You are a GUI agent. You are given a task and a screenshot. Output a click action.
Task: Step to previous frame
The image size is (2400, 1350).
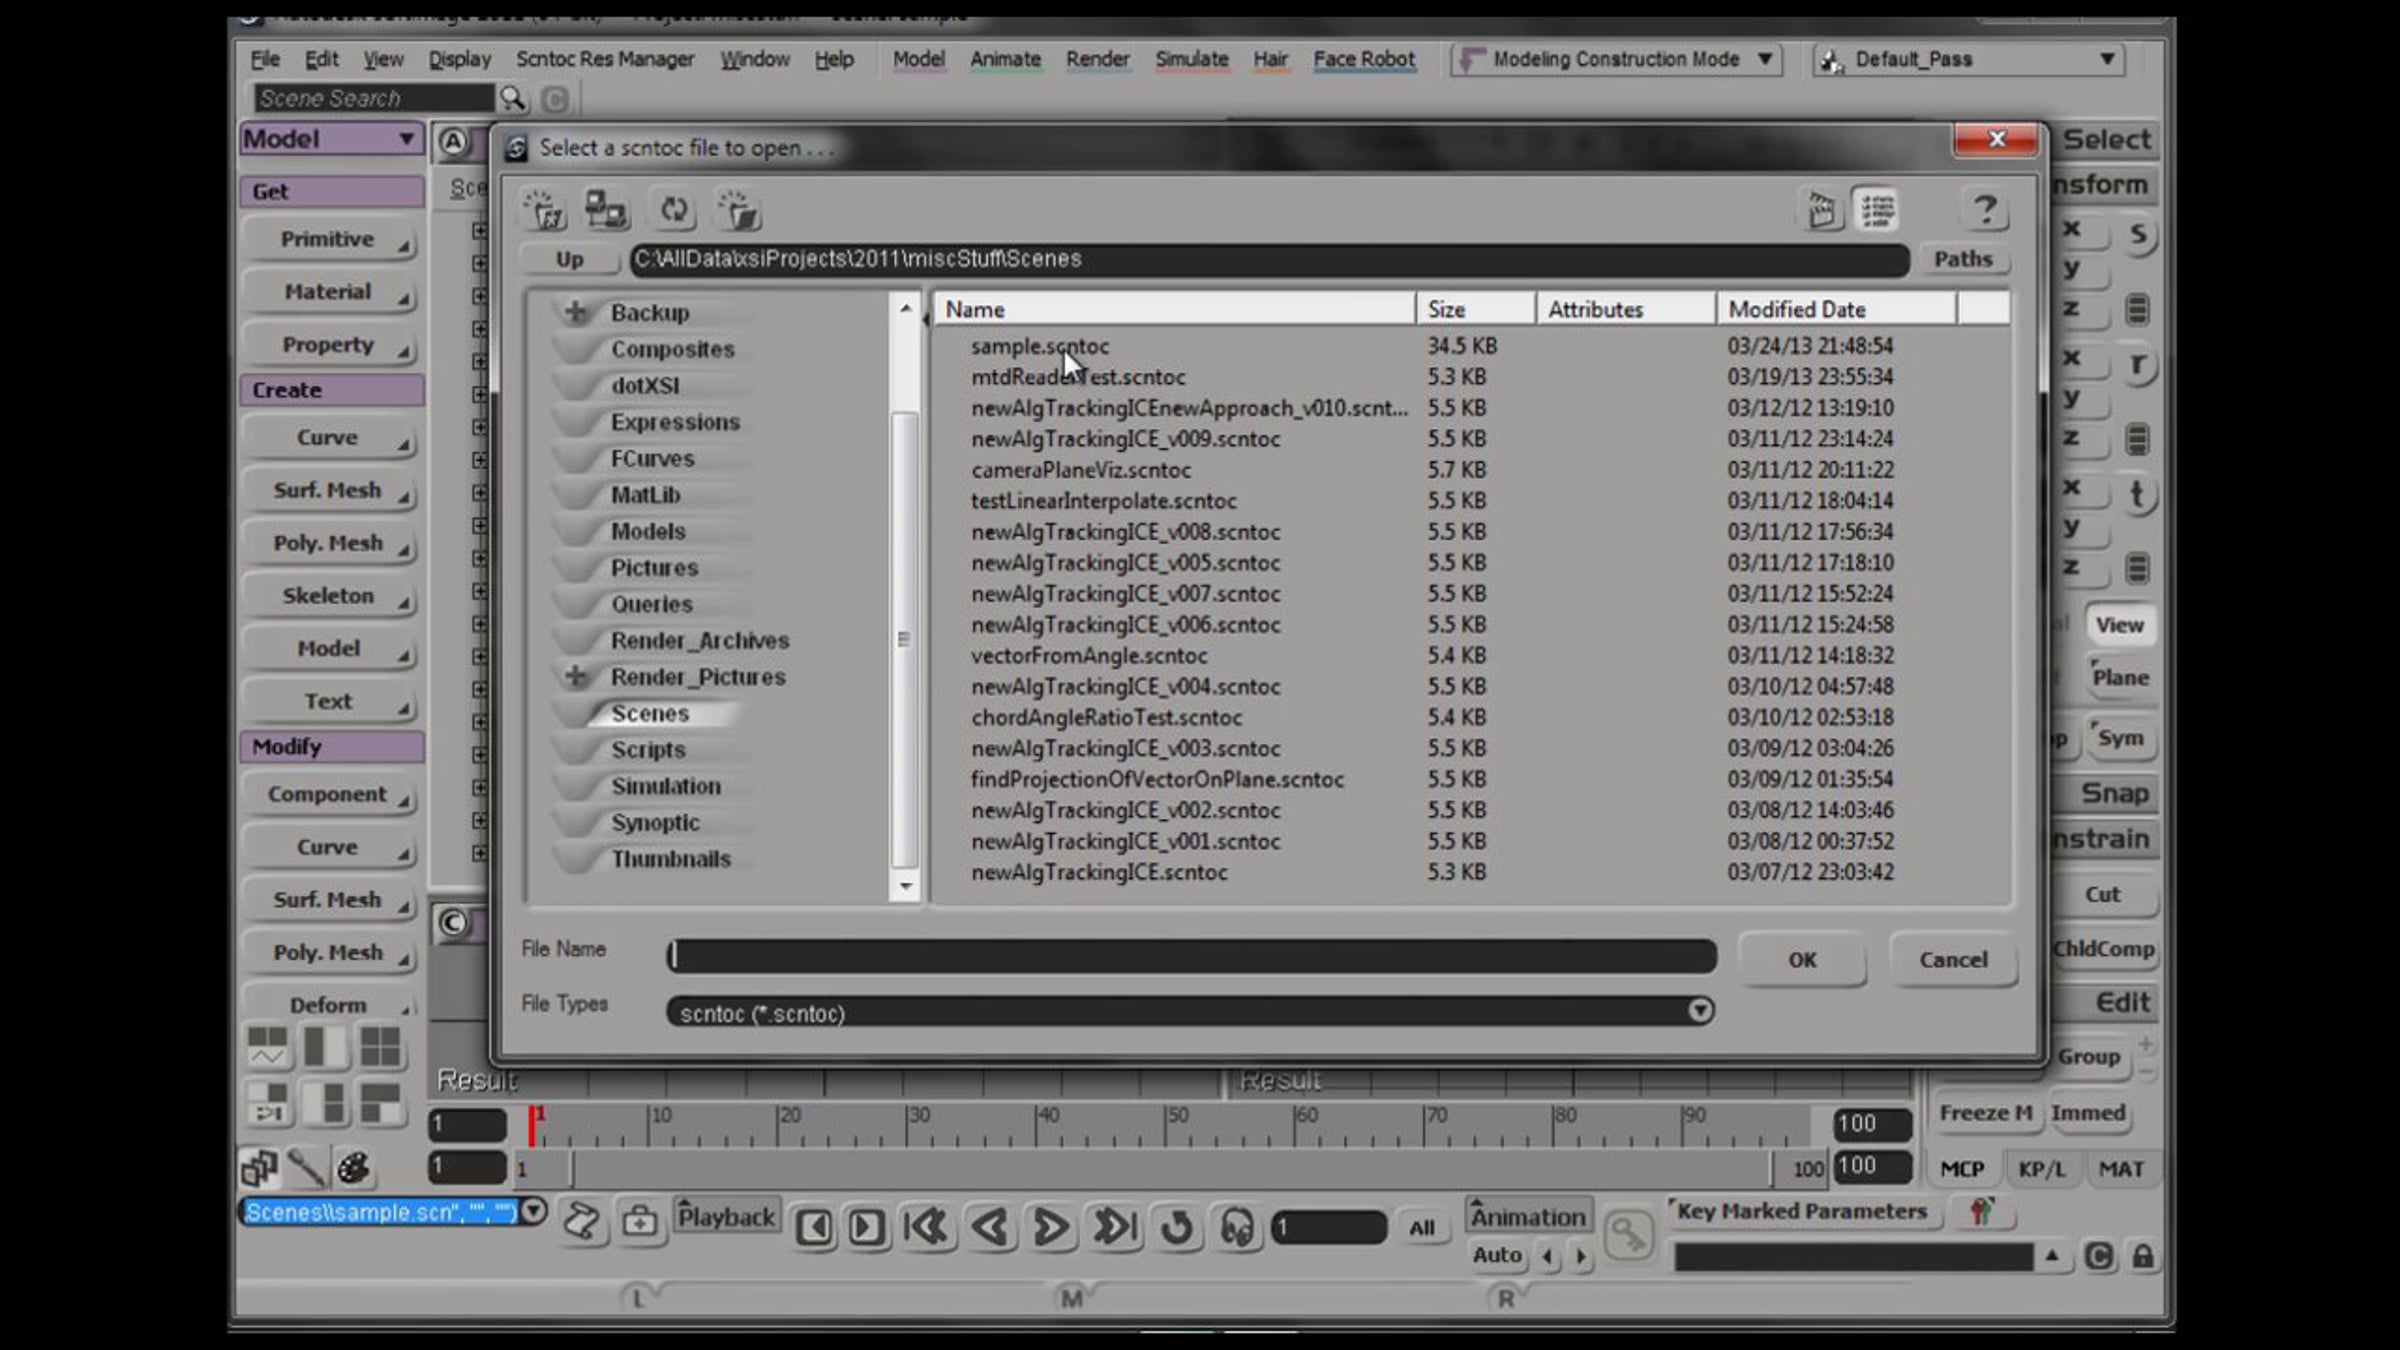[x=814, y=1227]
